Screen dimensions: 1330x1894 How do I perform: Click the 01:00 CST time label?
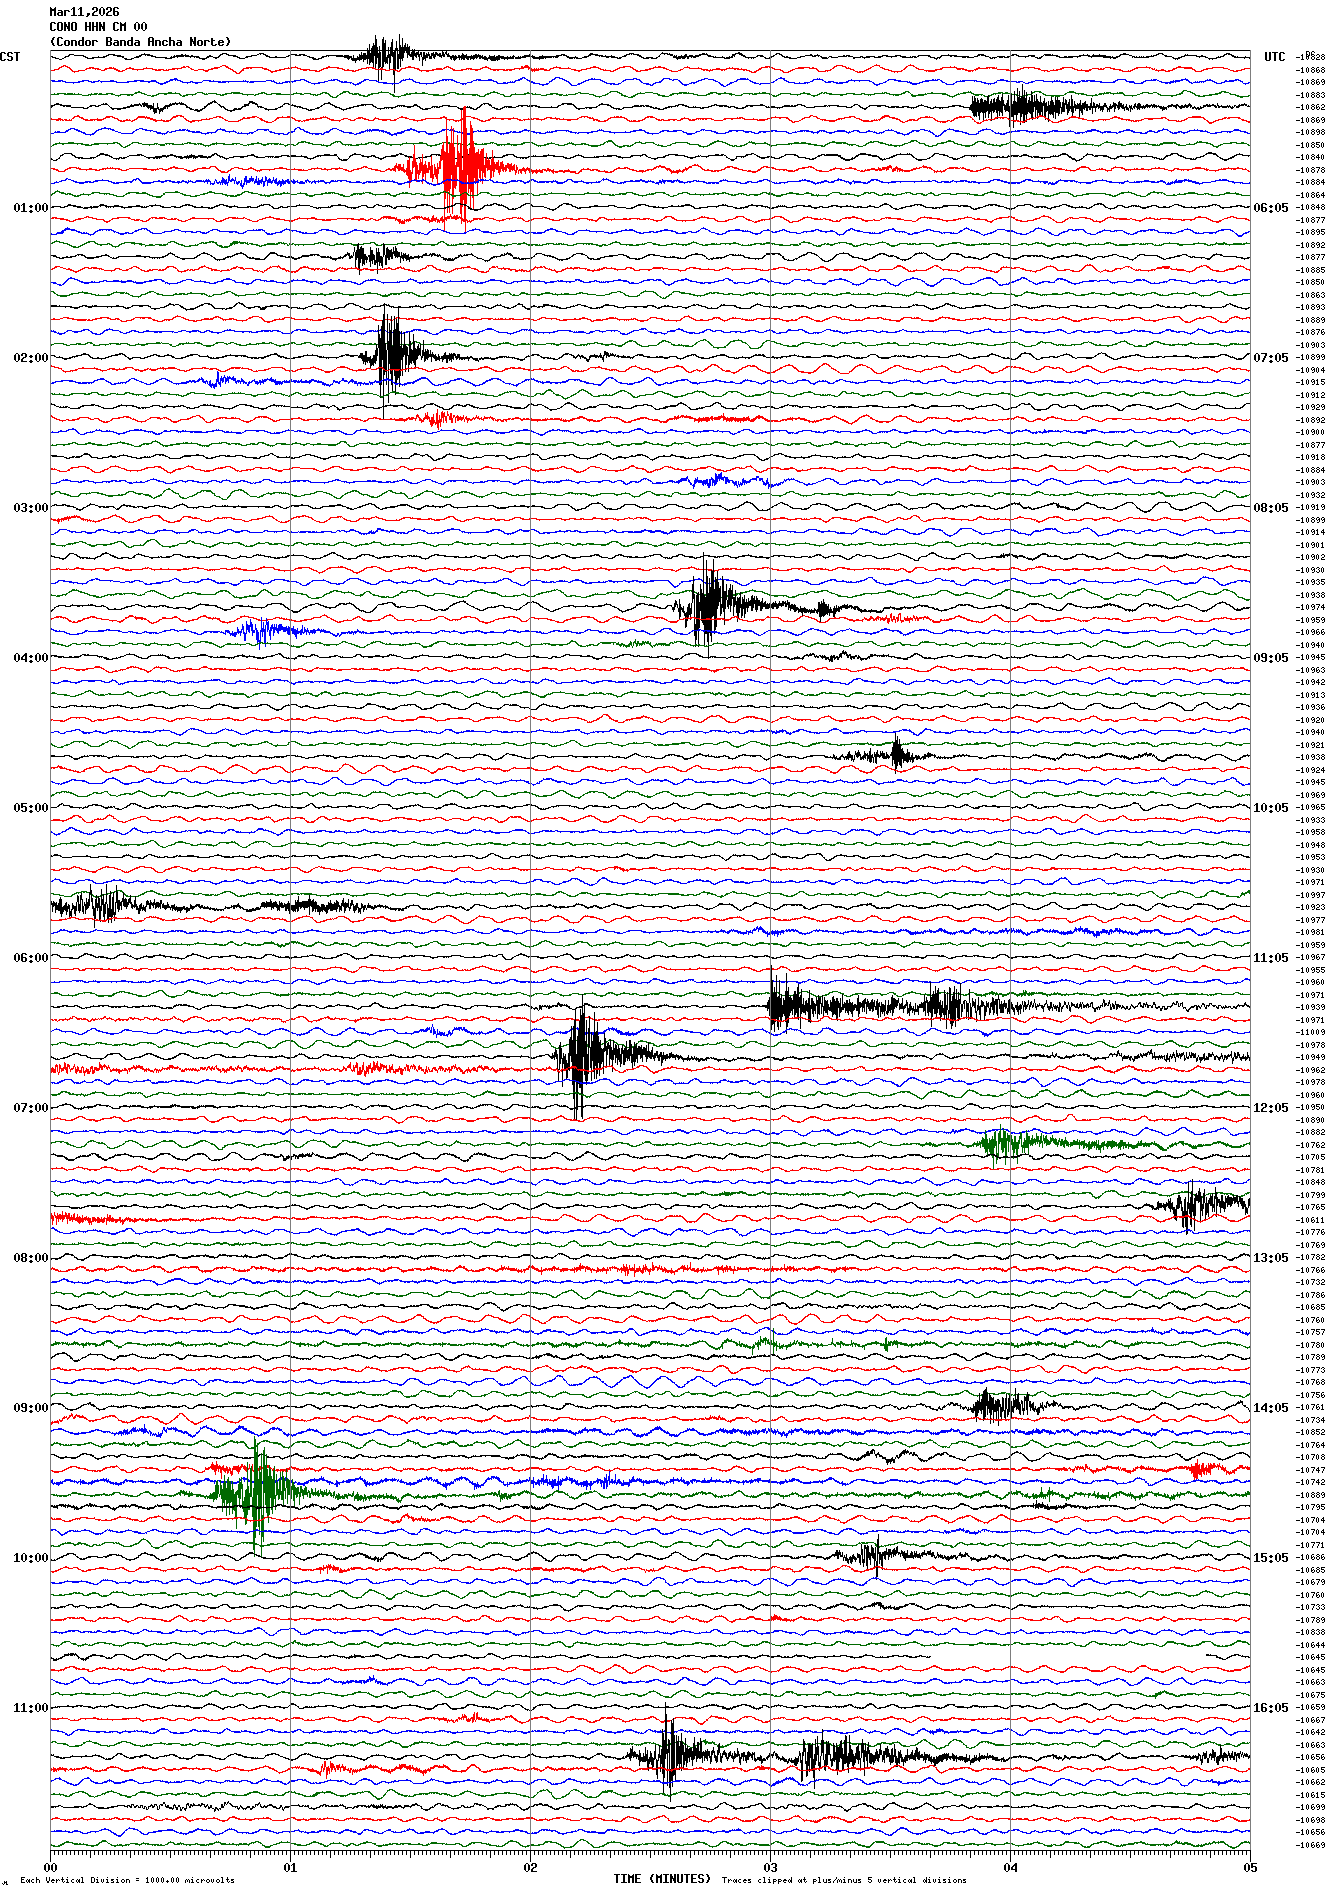point(30,208)
